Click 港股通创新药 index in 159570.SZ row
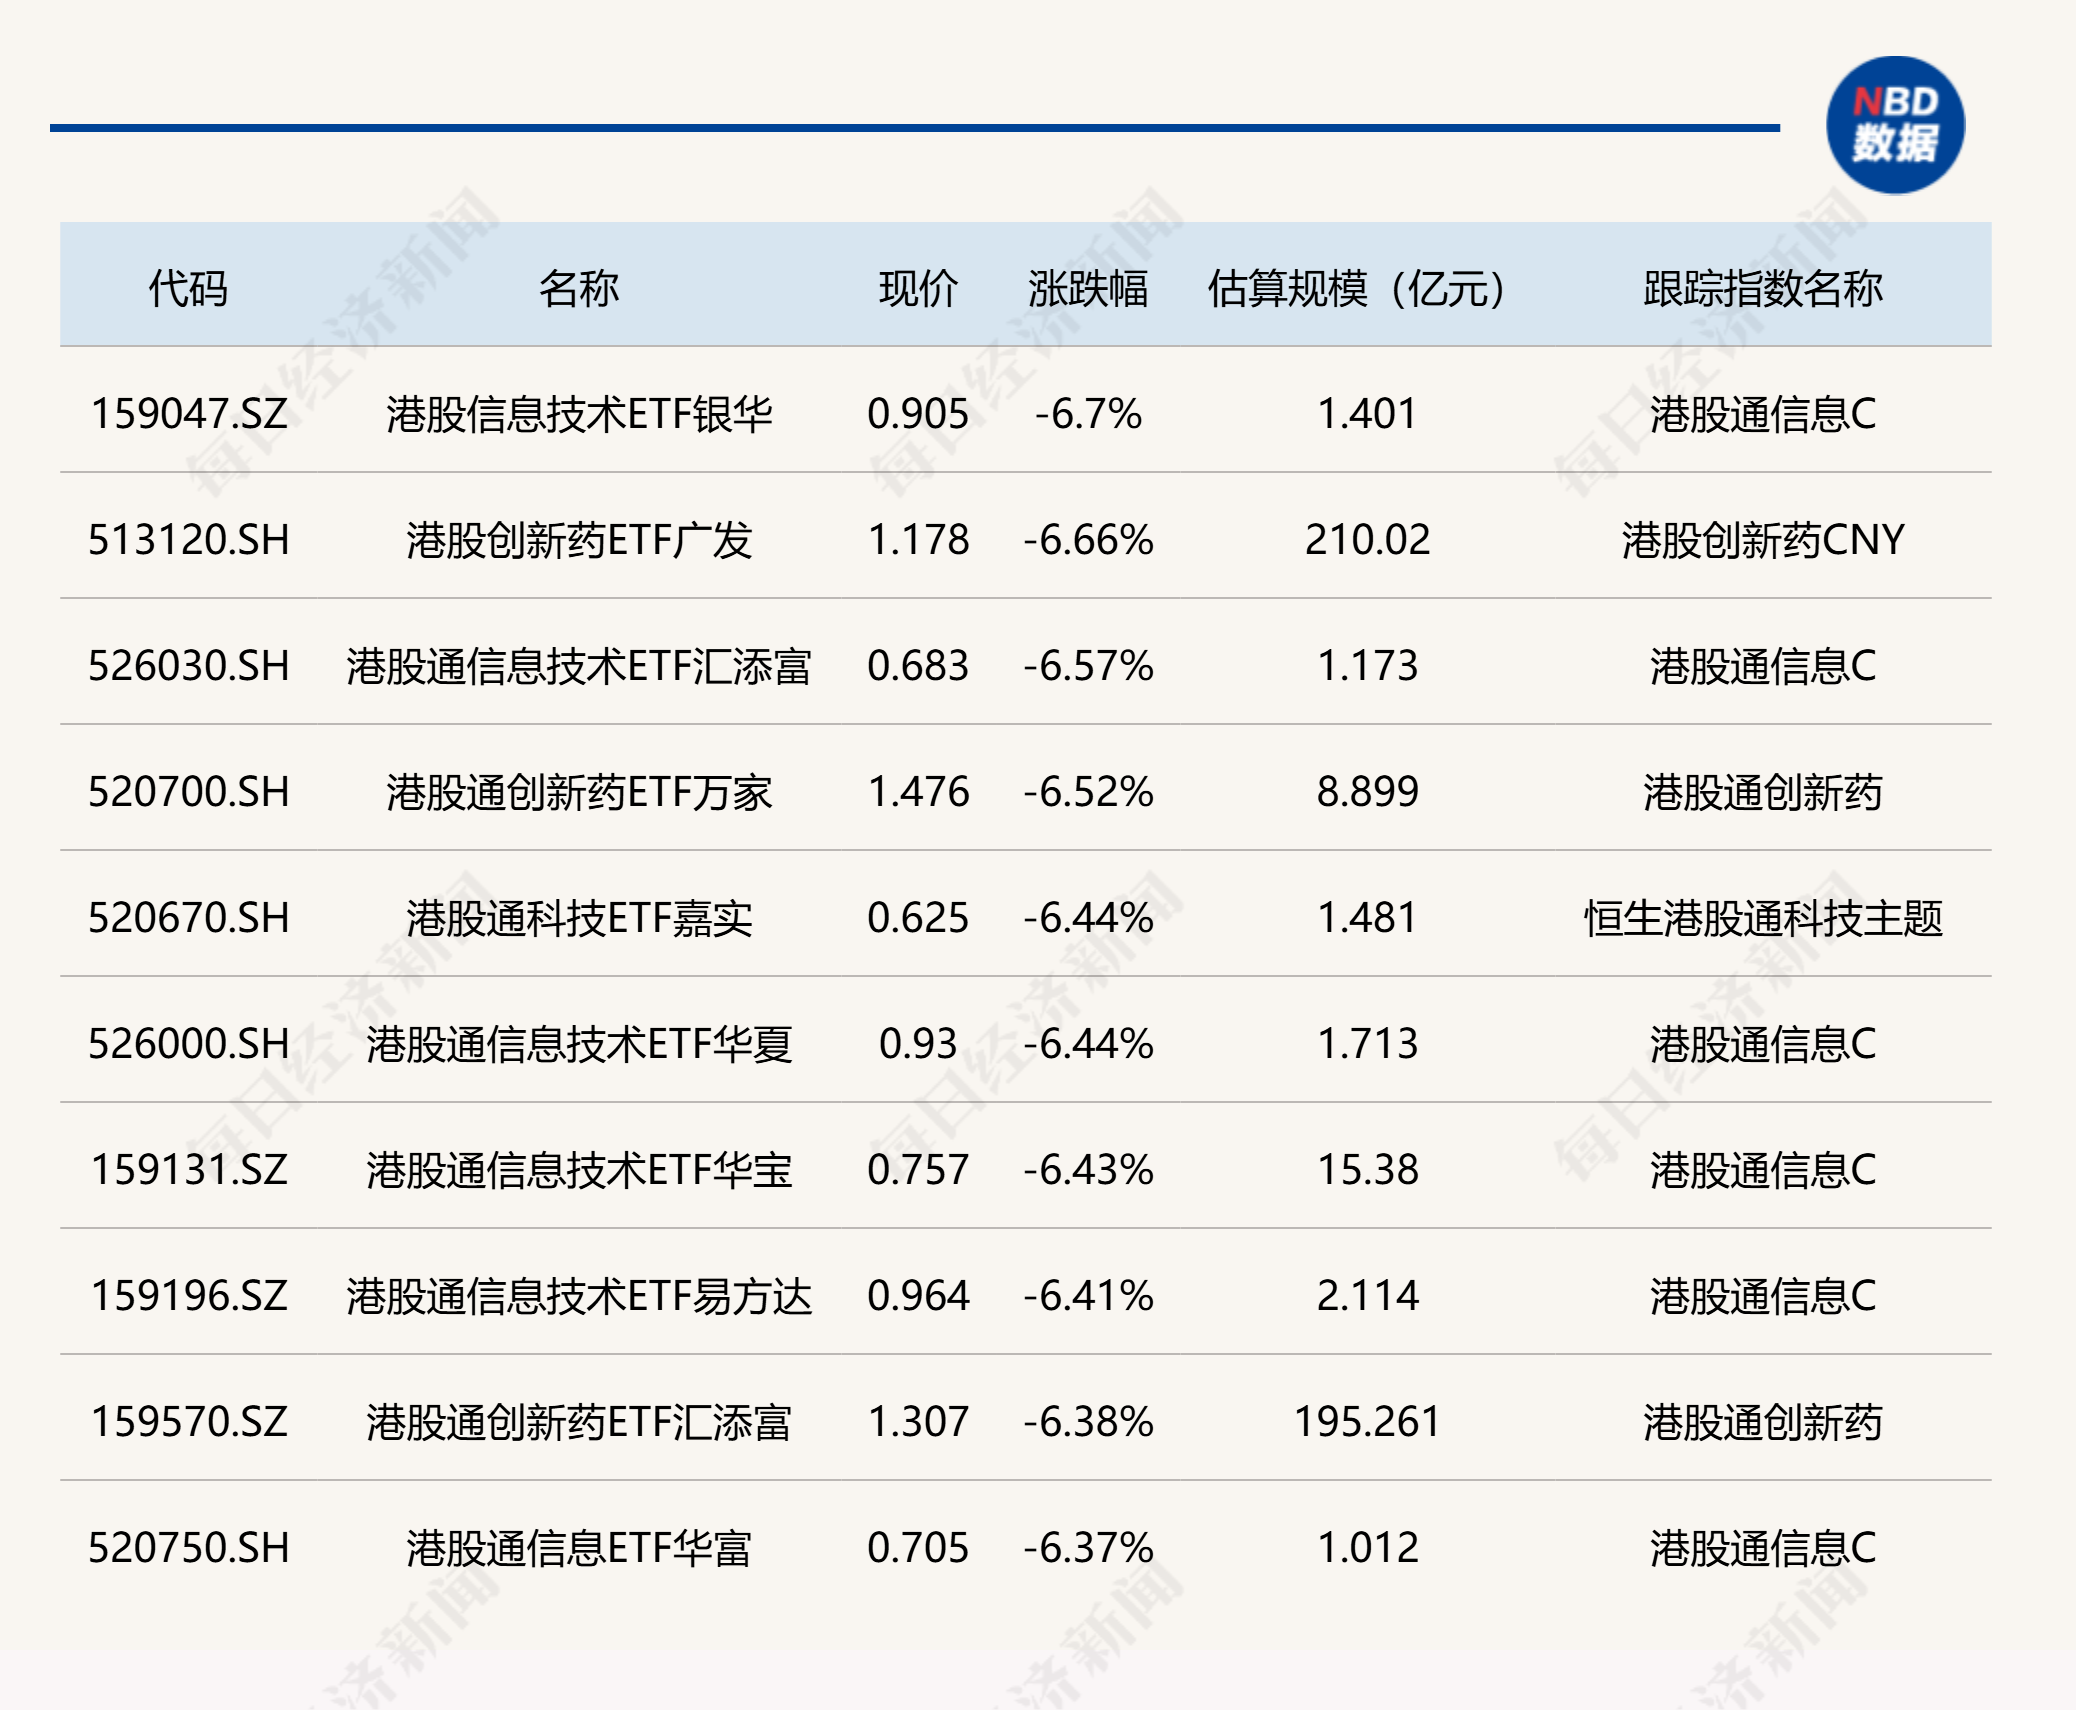The height and width of the screenshot is (1710, 2076). tap(1763, 1422)
